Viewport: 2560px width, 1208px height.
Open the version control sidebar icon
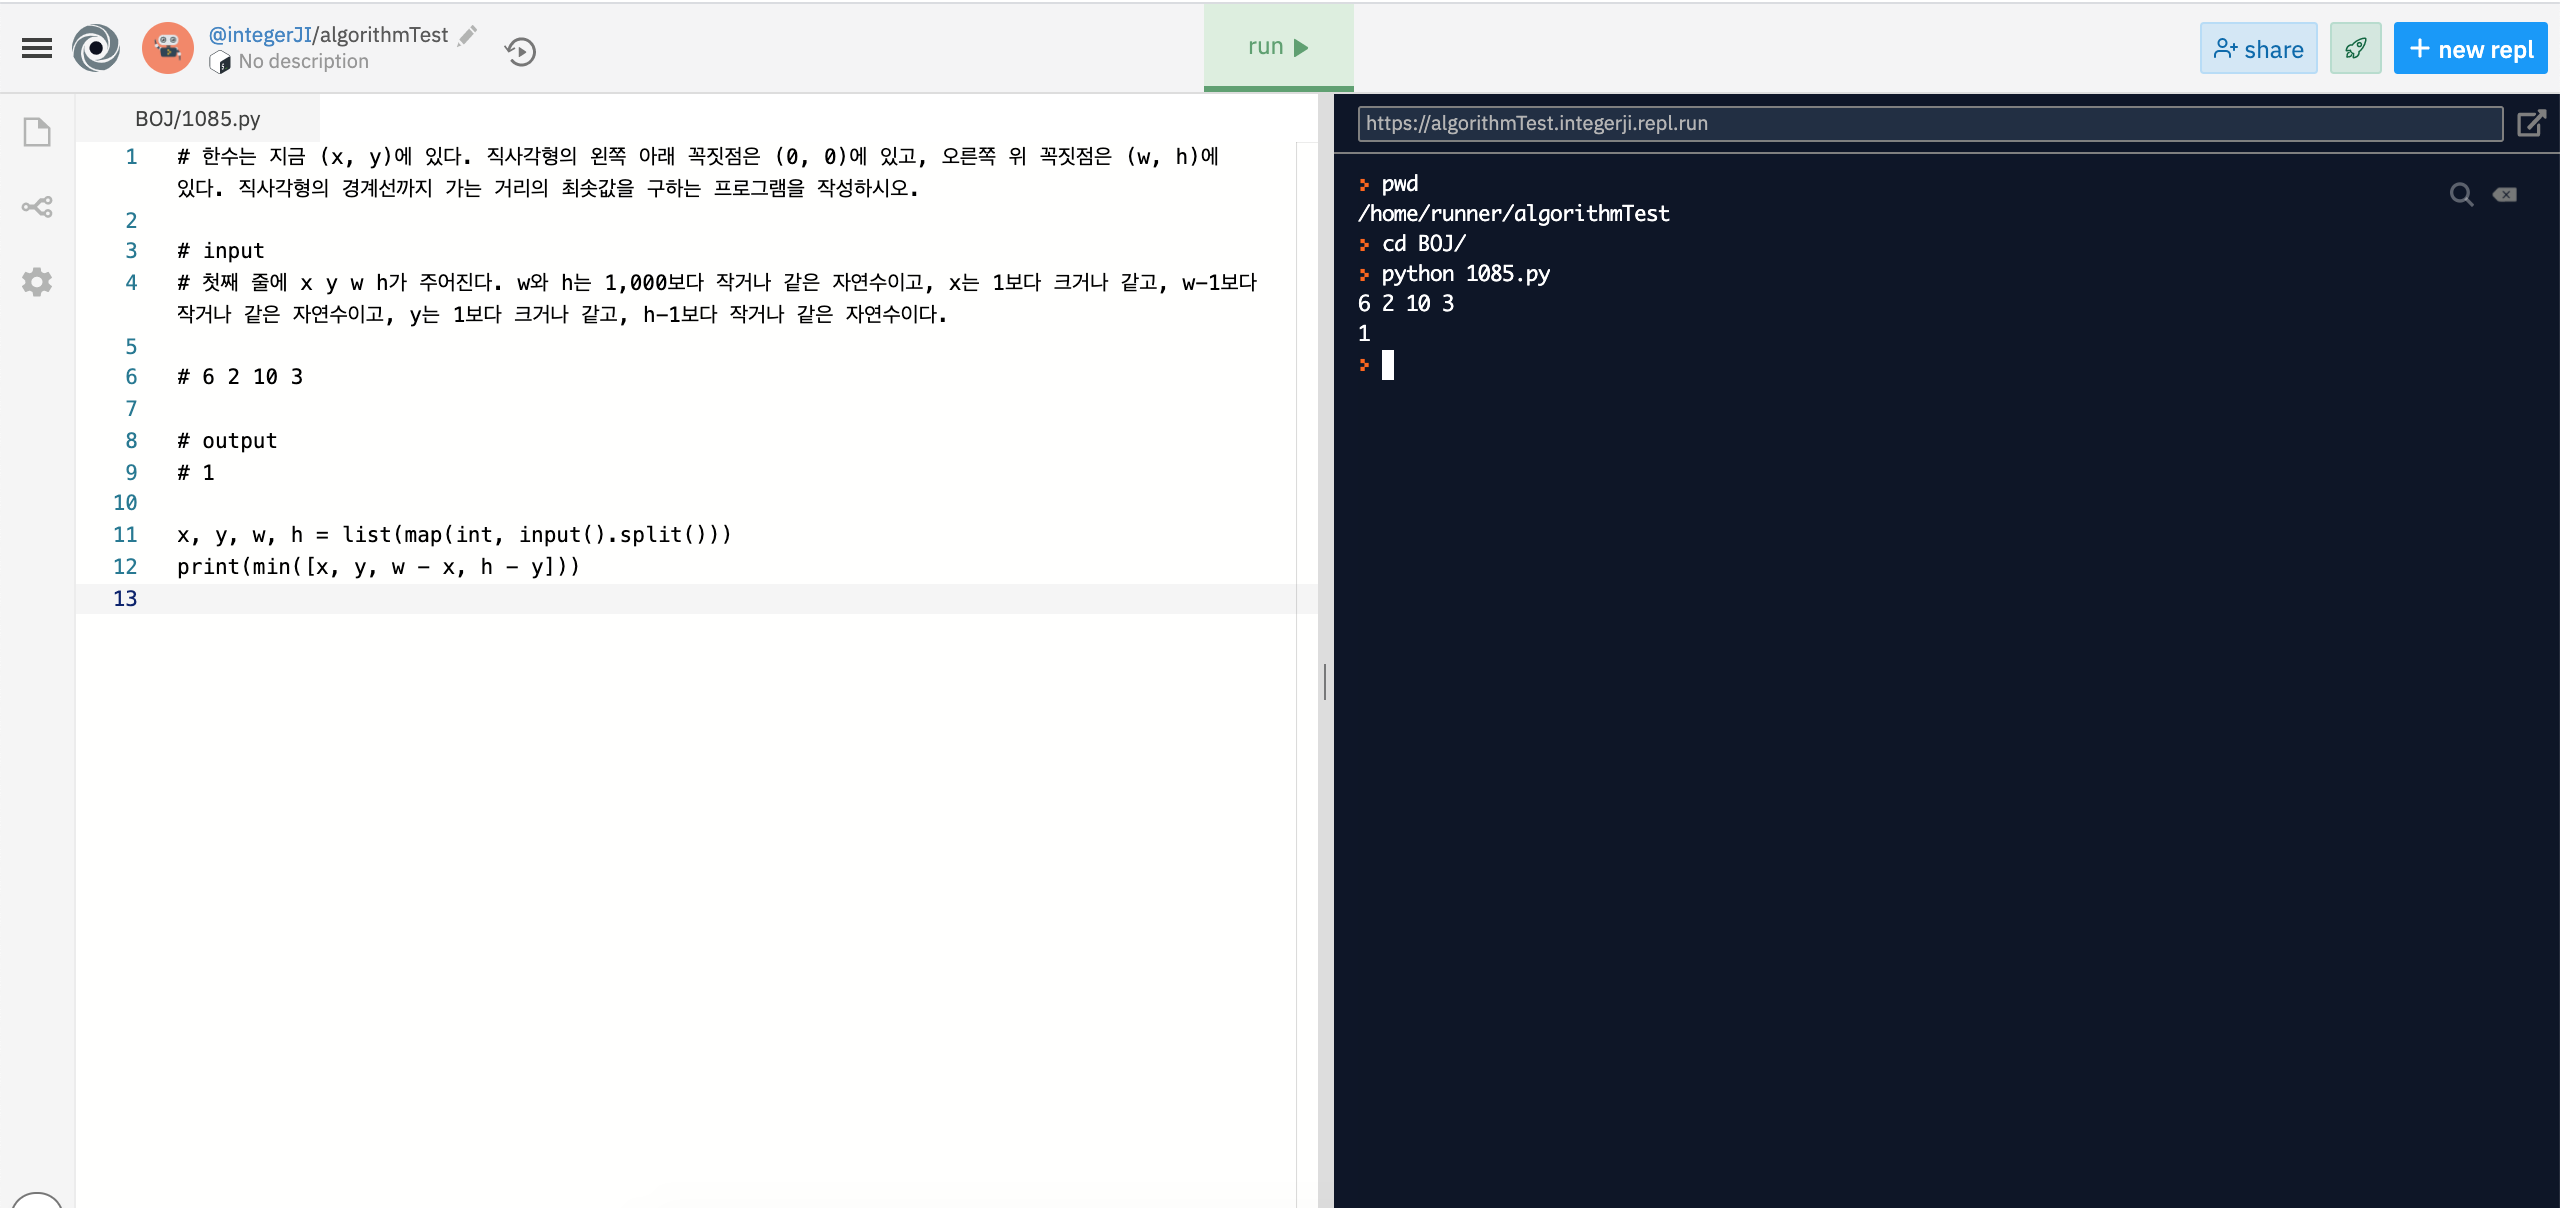[37, 207]
